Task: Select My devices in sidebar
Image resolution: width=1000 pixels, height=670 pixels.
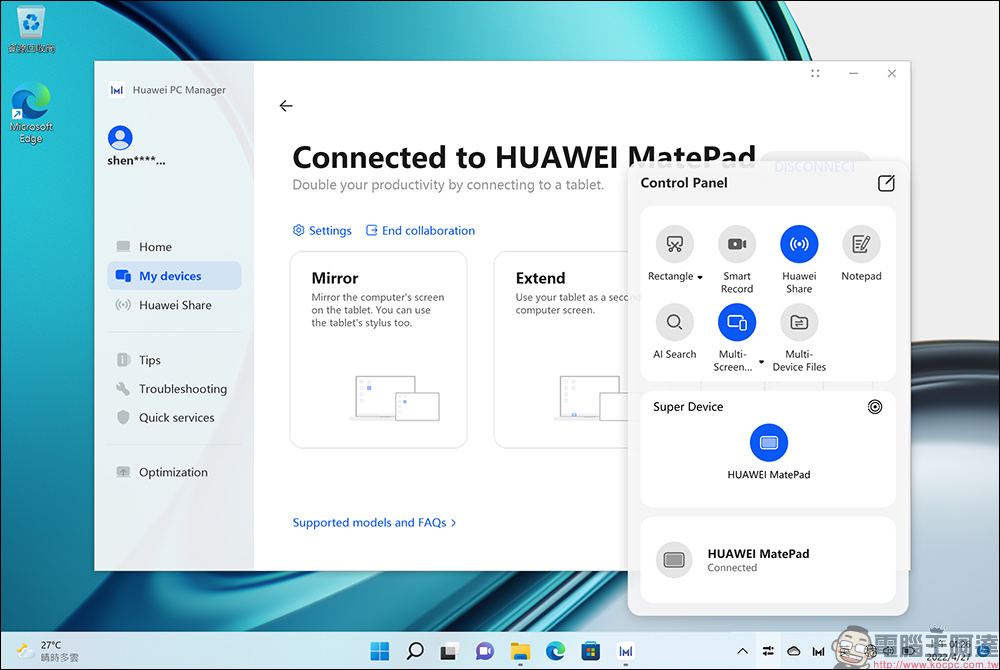Action: (174, 275)
